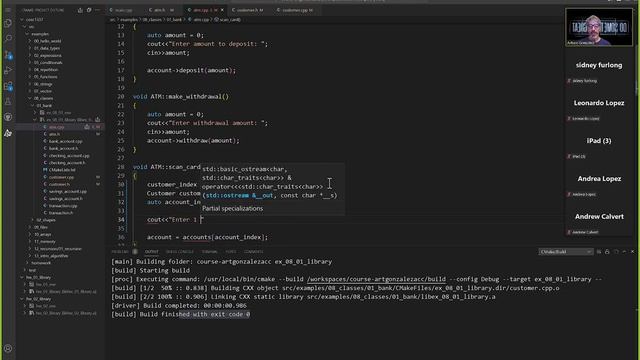Collapse the 01_bank folder
Image resolution: width=640 pixels, height=360 pixels.
pyautogui.click(x=44, y=106)
